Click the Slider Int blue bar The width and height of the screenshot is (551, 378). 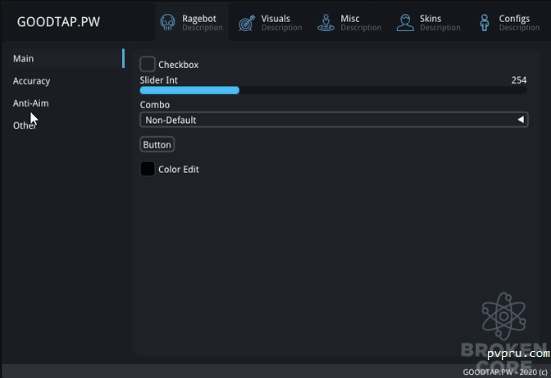click(x=189, y=90)
